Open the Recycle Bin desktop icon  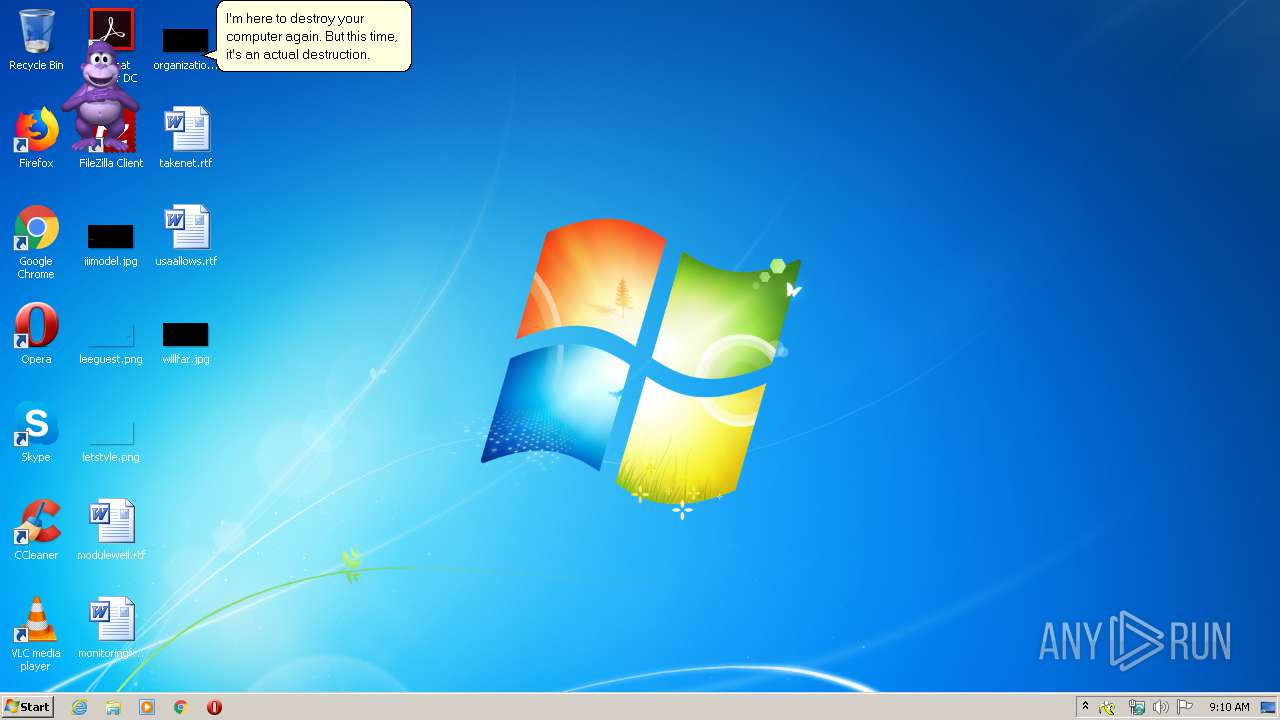[x=36, y=40]
